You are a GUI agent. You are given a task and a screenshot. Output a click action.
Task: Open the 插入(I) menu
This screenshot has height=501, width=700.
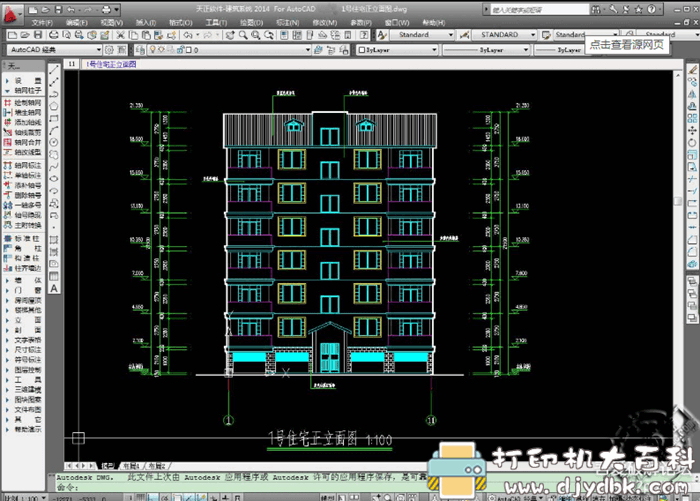tap(146, 22)
